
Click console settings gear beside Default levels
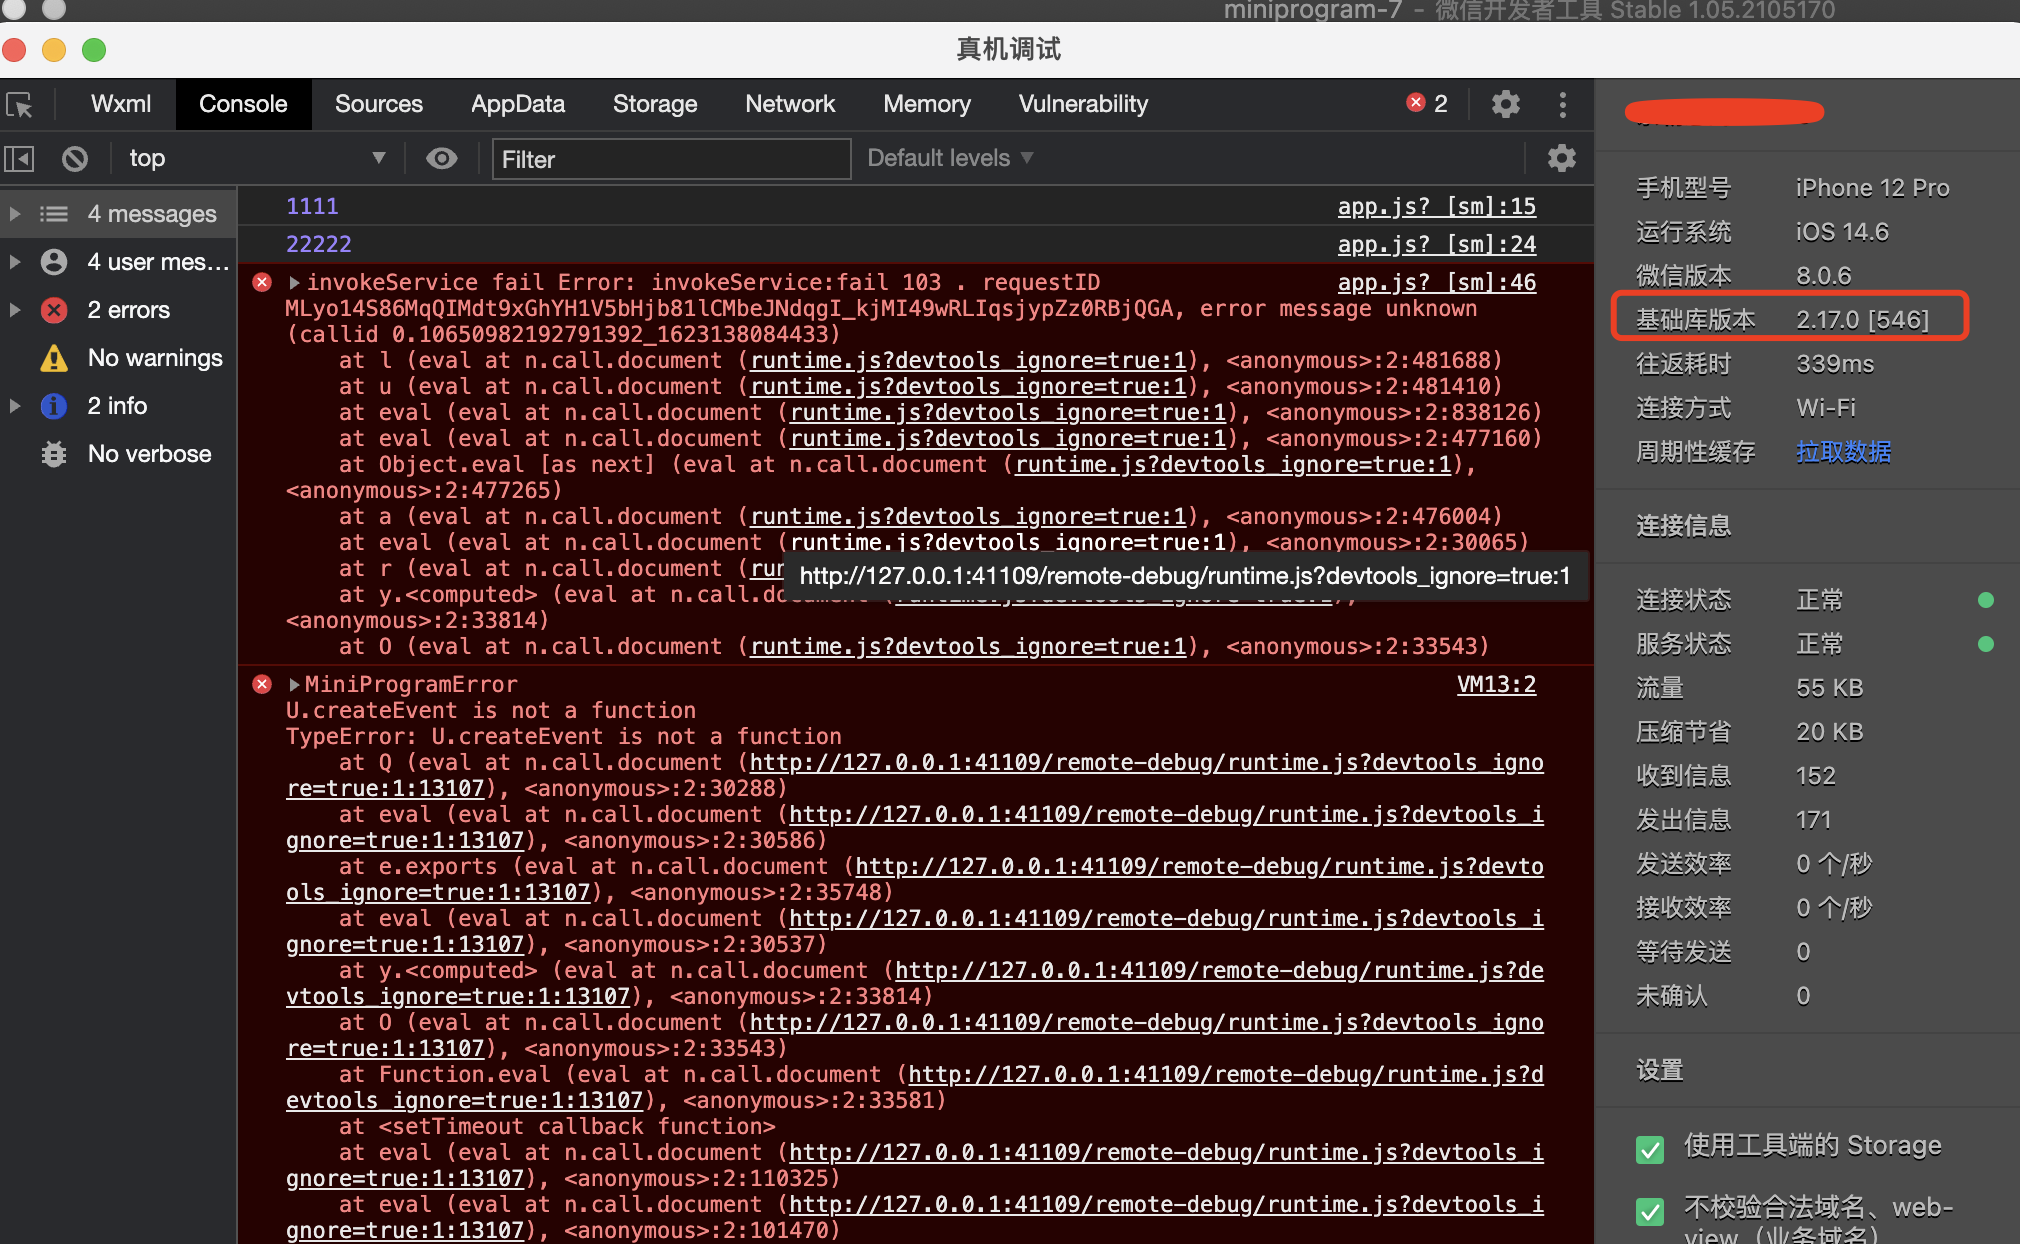point(1561,158)
